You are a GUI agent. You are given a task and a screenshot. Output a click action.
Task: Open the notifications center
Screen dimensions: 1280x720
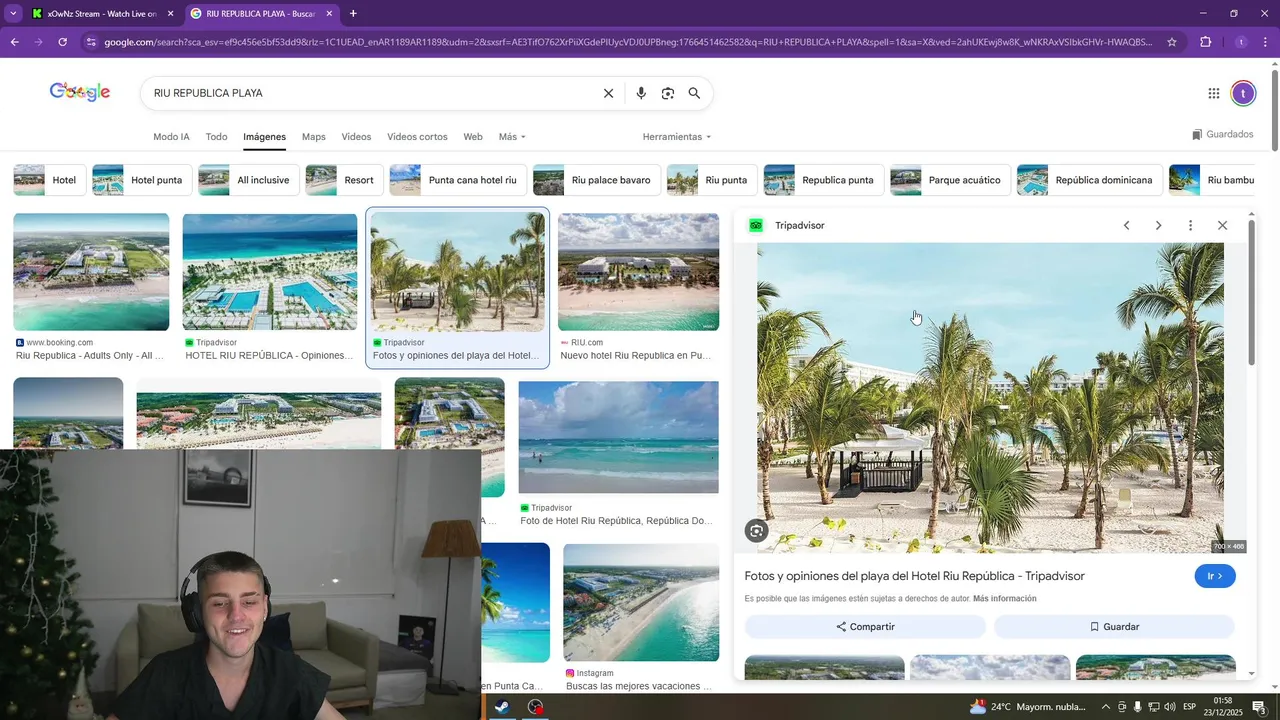click(1259, 707)
